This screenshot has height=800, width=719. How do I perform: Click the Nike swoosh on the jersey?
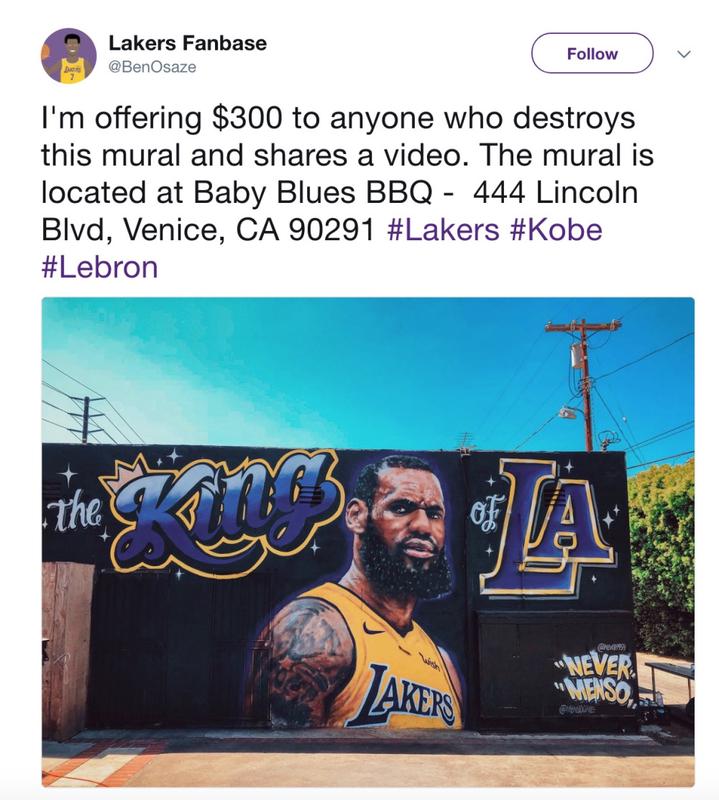pos(374,628)
